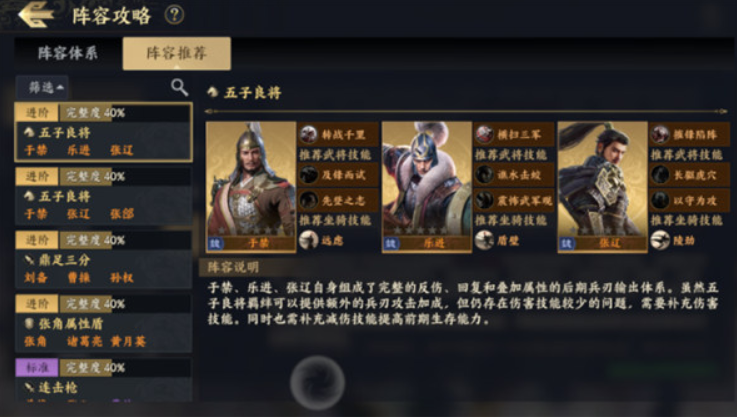Select the 连击枪 standard lineup entry
This screenshot has width=737, height=417.
tap(103, 380)
